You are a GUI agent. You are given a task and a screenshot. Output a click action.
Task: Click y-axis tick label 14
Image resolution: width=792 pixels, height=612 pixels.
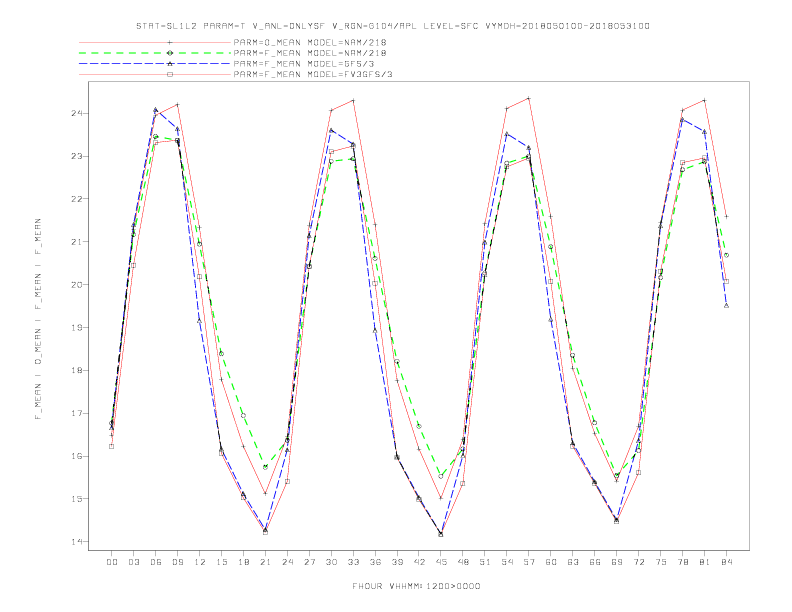point(77,542)
